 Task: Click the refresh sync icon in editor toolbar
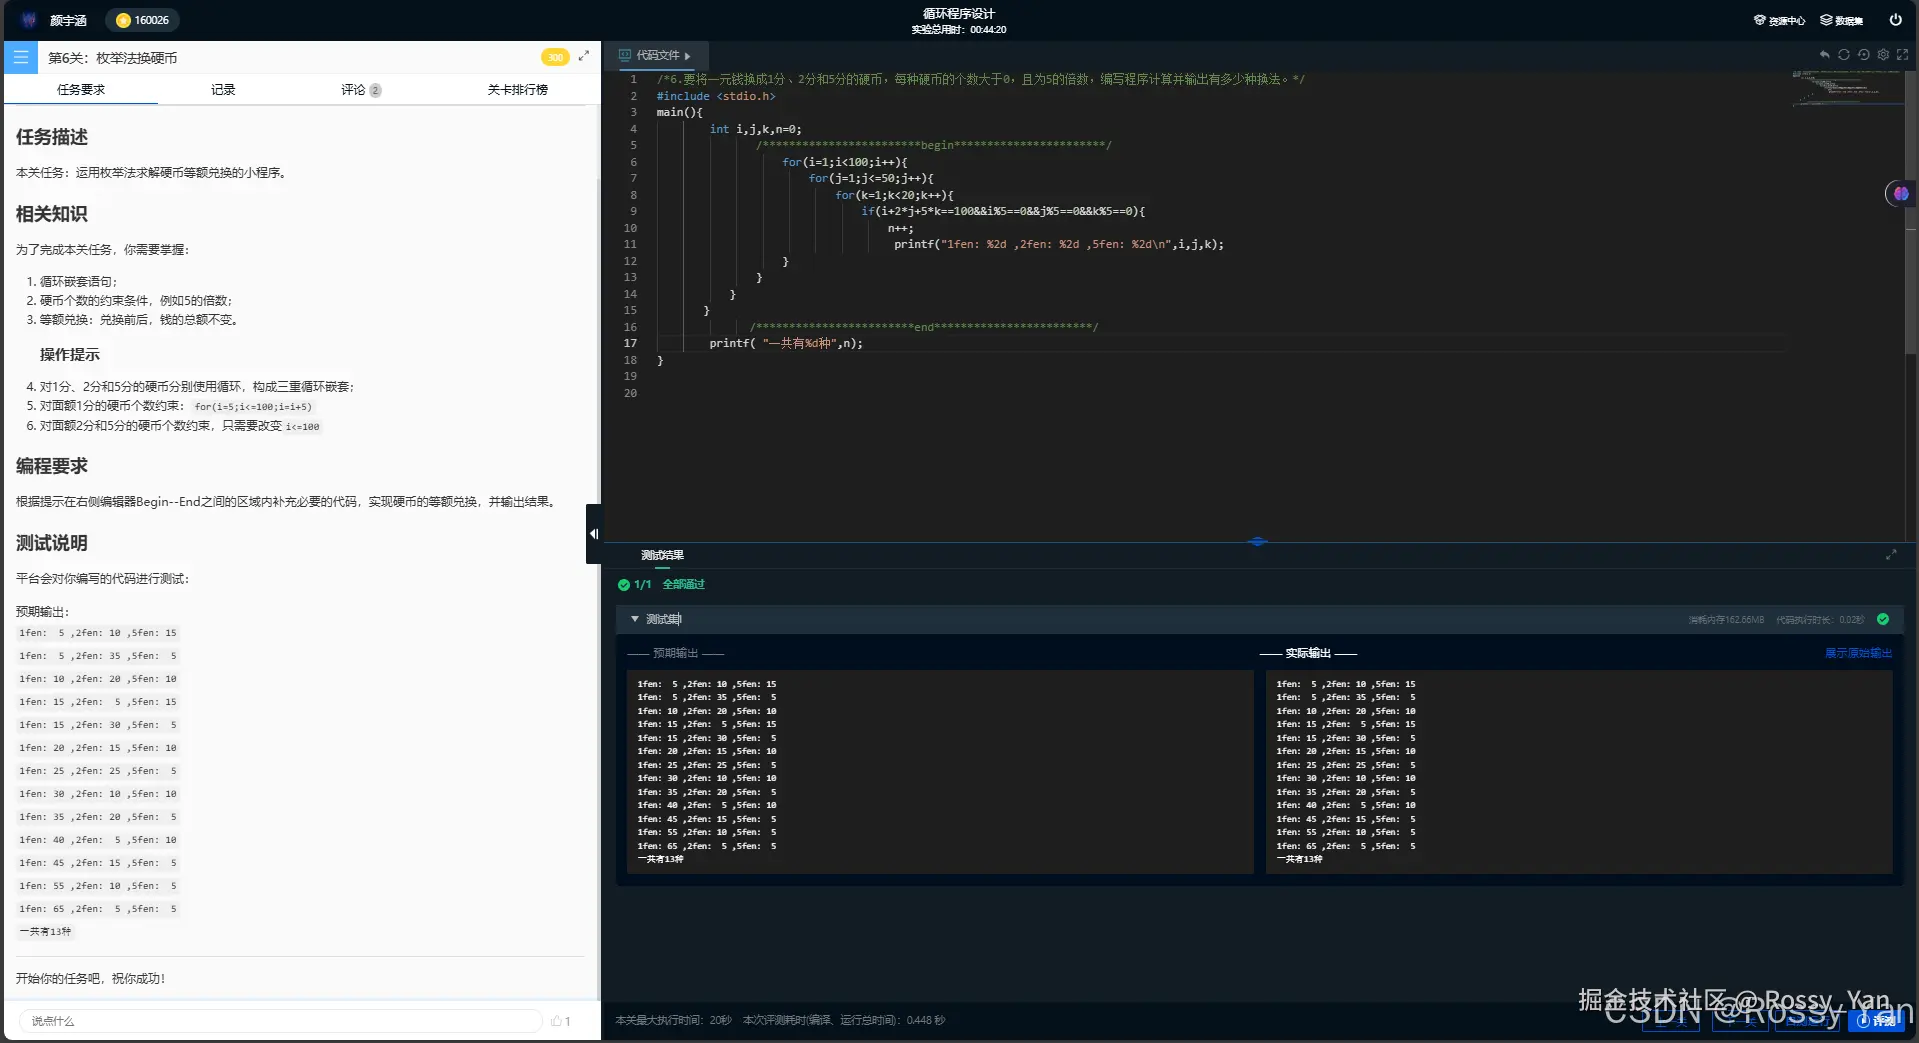(x=1844, y=55)
